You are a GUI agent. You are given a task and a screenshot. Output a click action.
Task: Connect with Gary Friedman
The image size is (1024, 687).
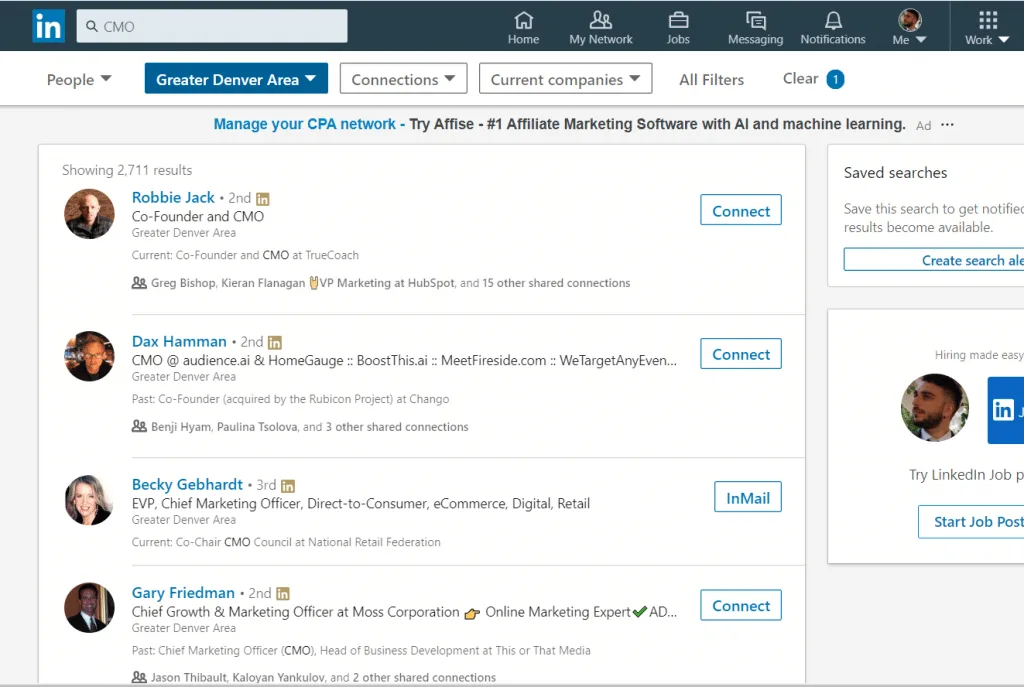point(741,605)
